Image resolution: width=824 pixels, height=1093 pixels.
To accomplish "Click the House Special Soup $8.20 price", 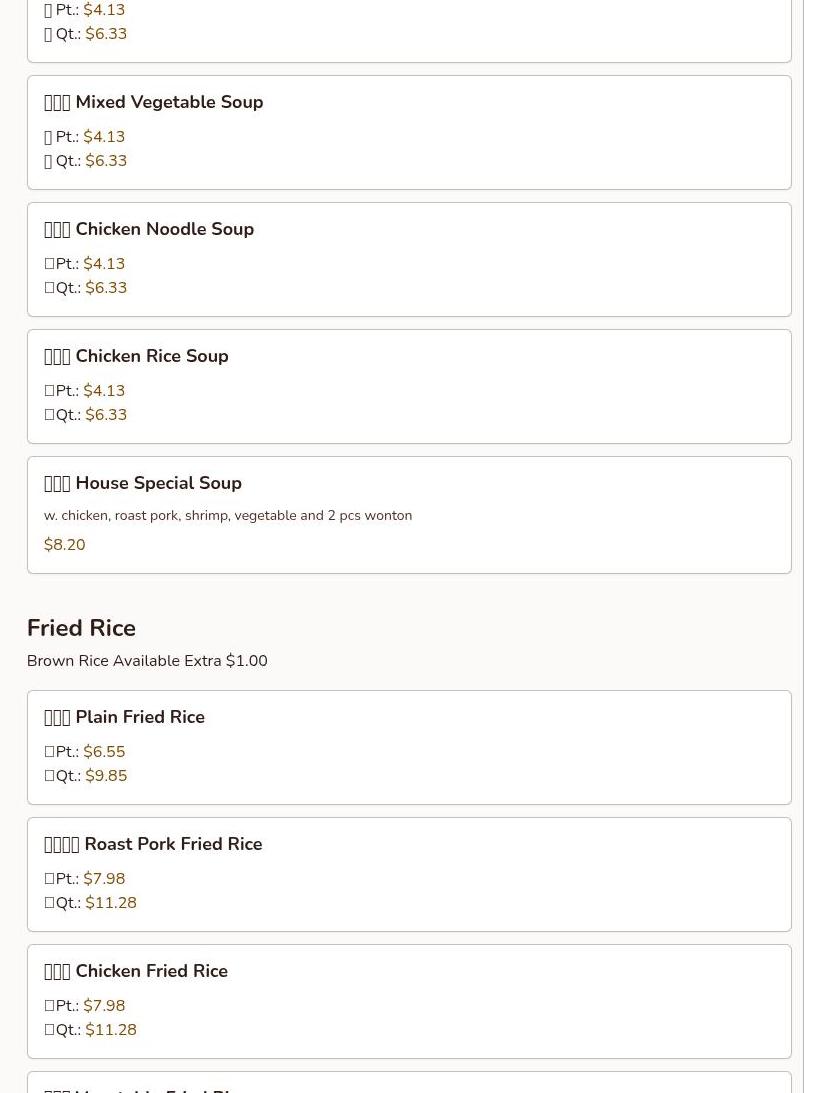I will pyautogui.click(x=64, y=545).
